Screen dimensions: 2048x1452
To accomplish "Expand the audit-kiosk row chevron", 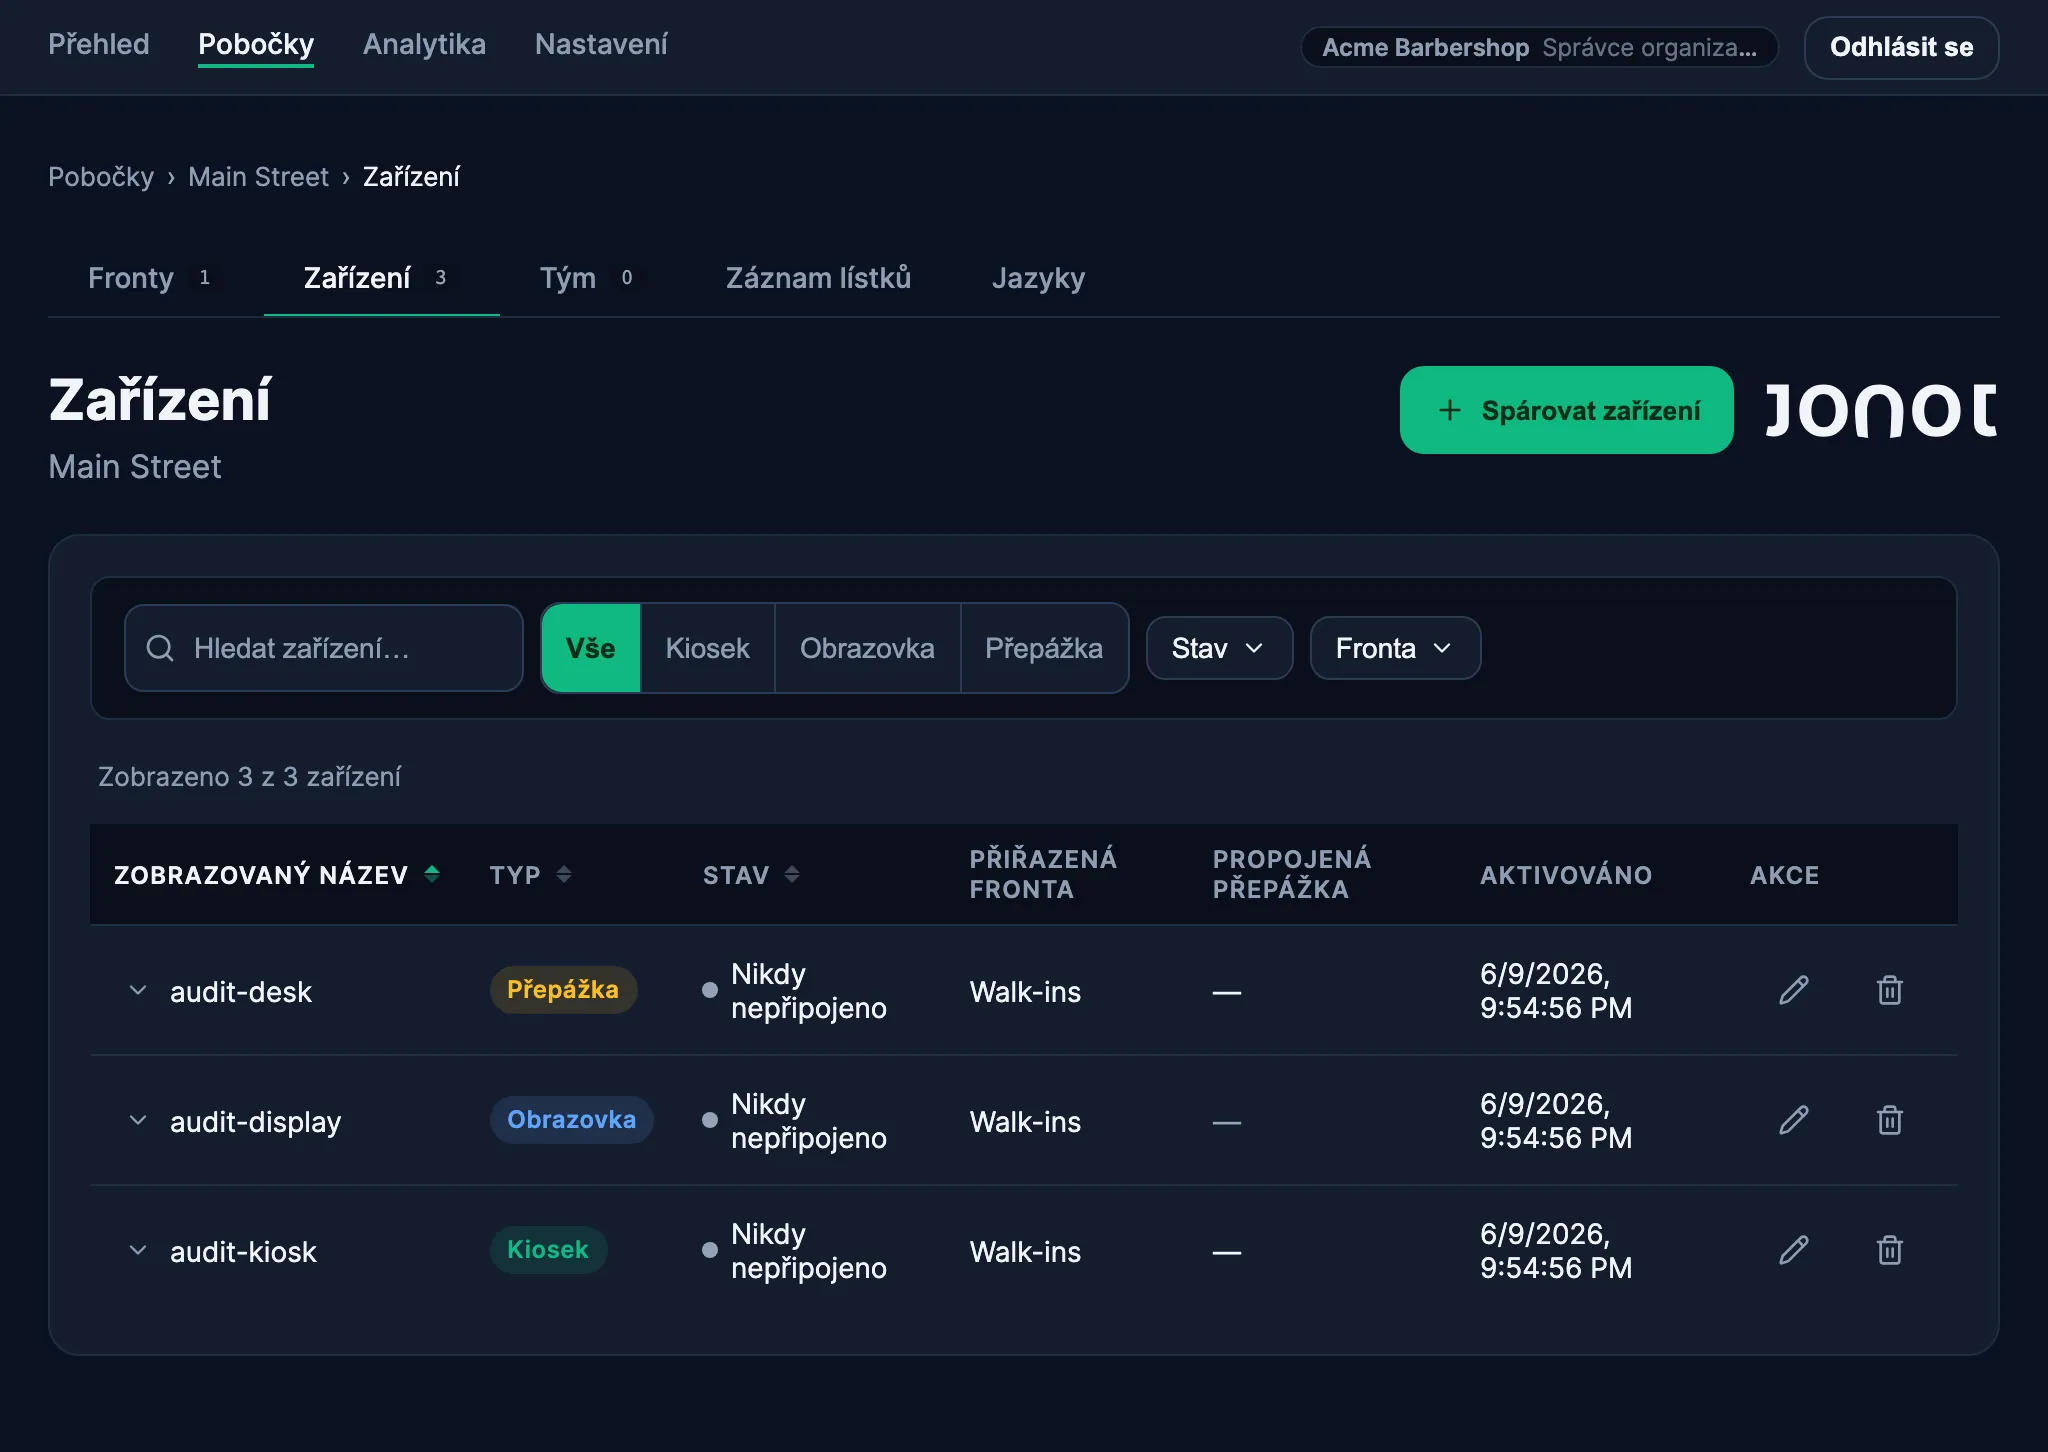I will tap(138, 1250).
